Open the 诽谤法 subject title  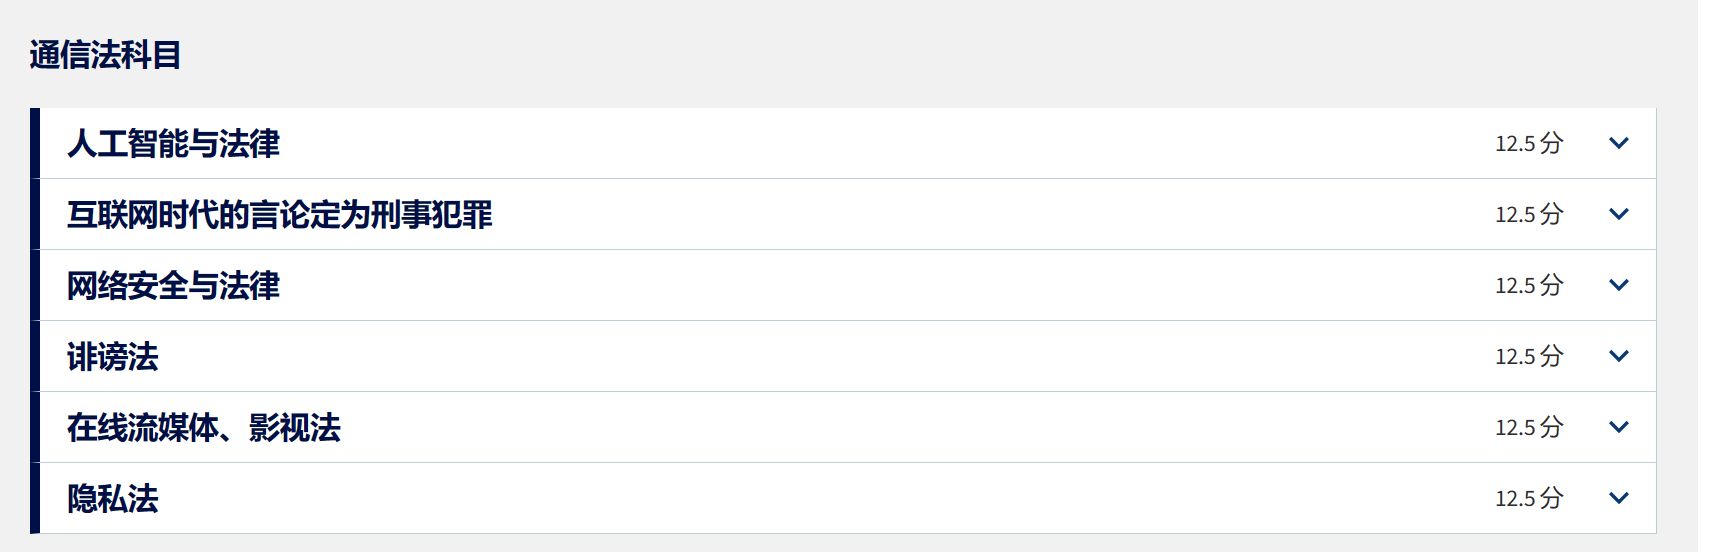click(x=113, y=357)
